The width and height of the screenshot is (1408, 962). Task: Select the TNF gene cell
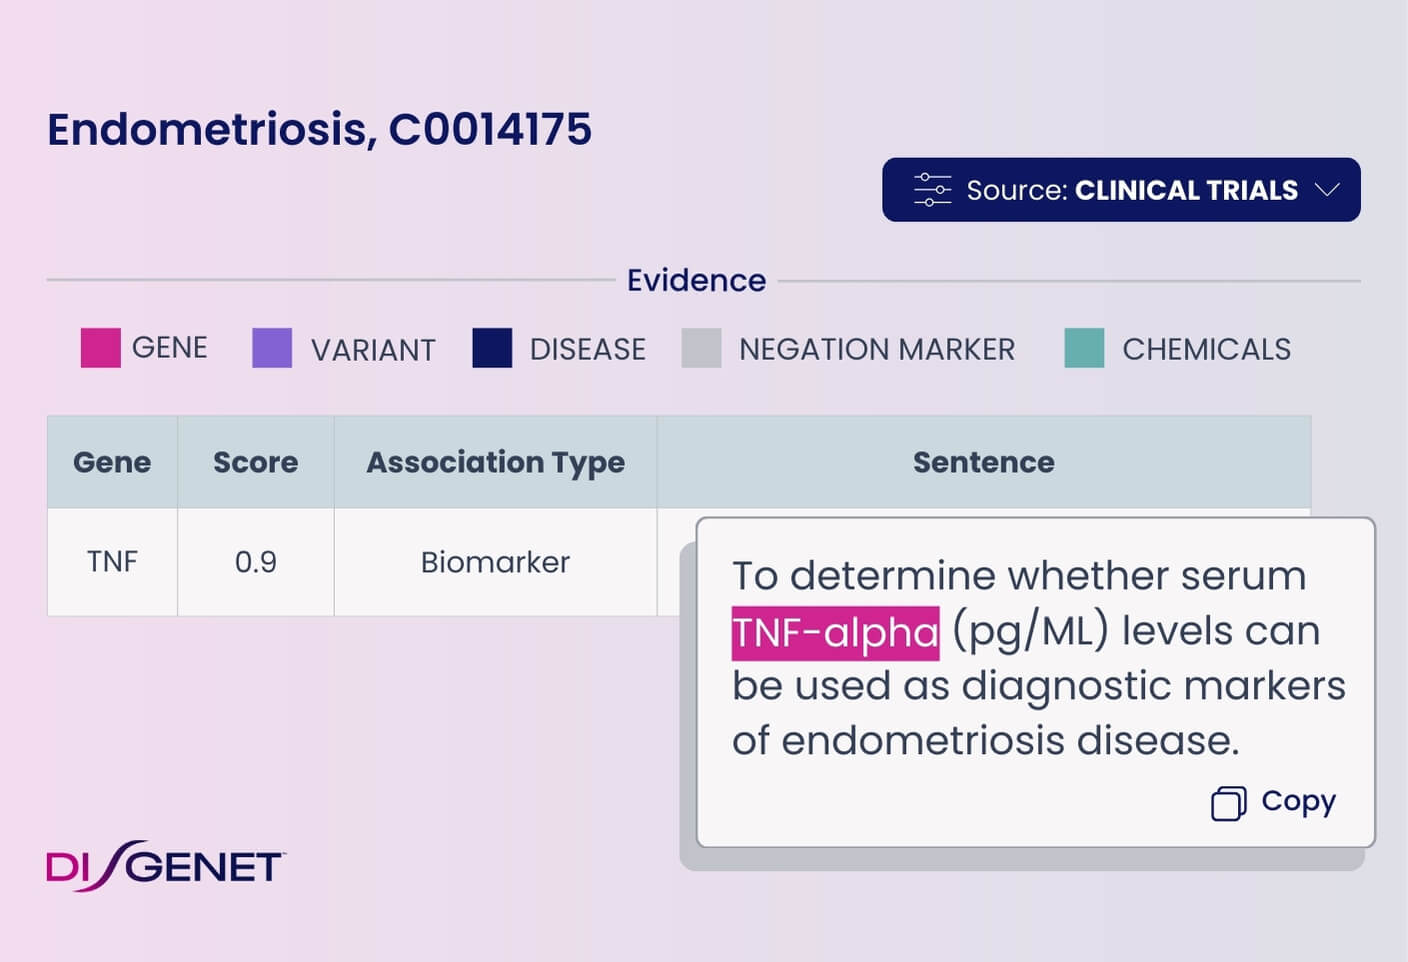click(x=112, y=562)
